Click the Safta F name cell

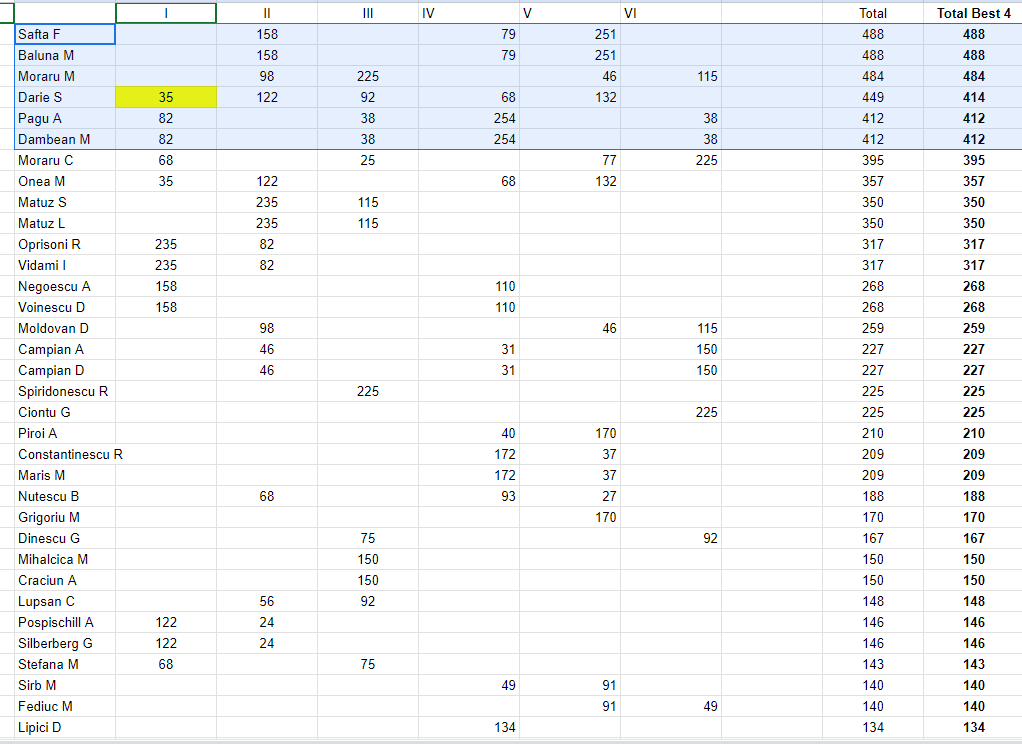tap(65, 34)
